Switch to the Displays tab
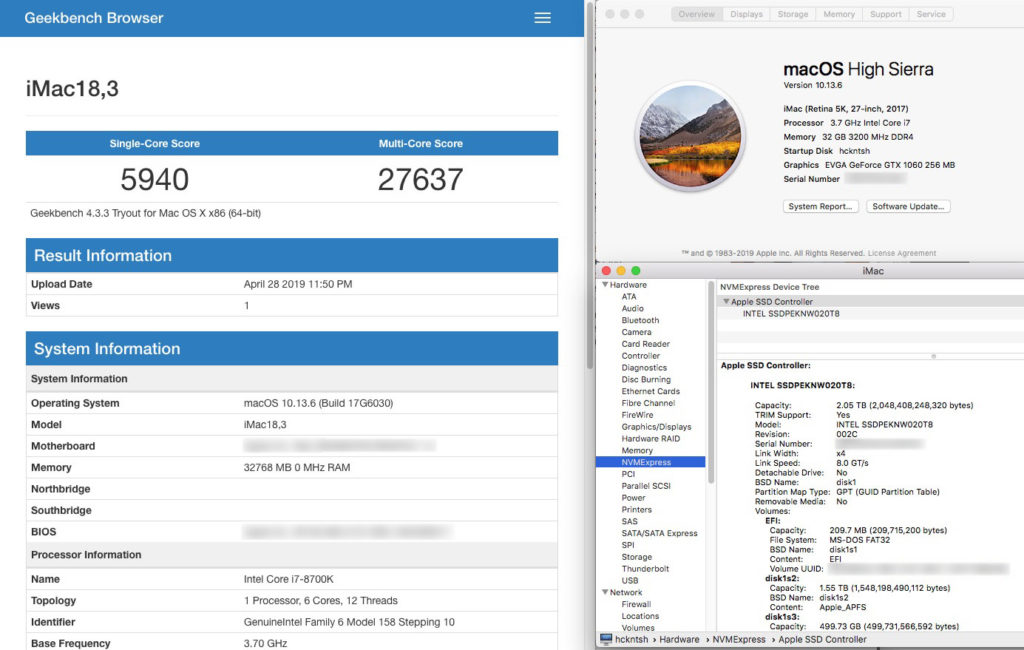This screenshot has height=650, width=1024. pos(746,14)
